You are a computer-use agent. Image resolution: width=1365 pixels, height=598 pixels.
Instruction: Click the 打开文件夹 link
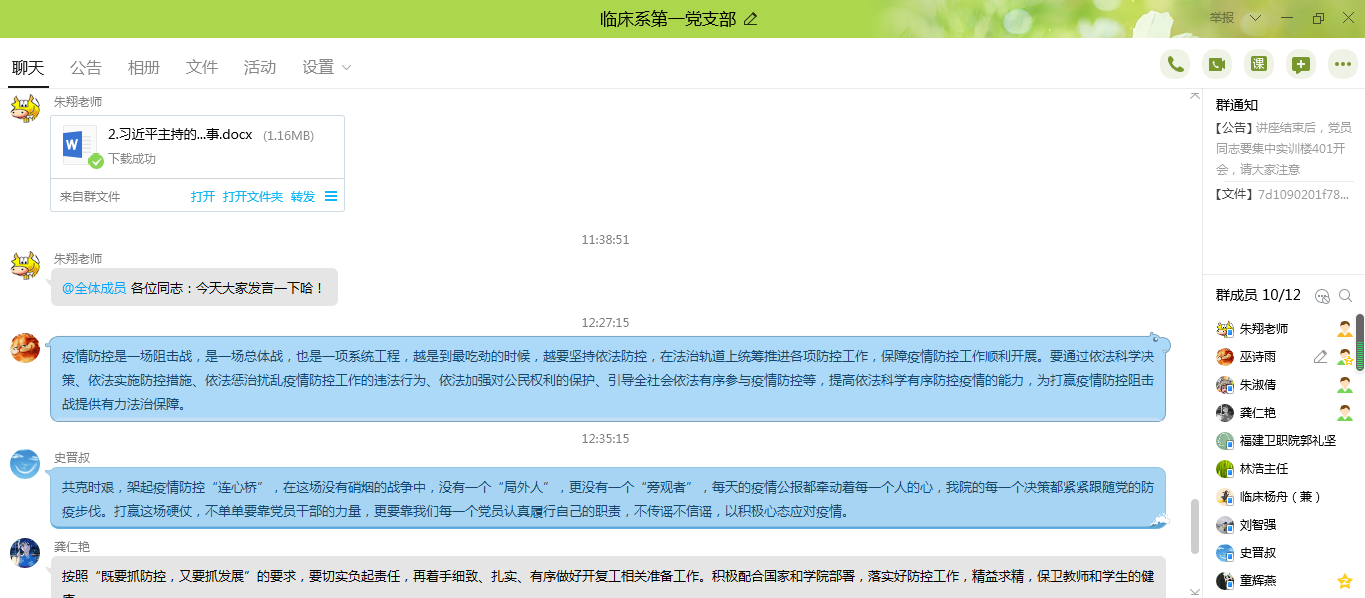tap(253, 196)
